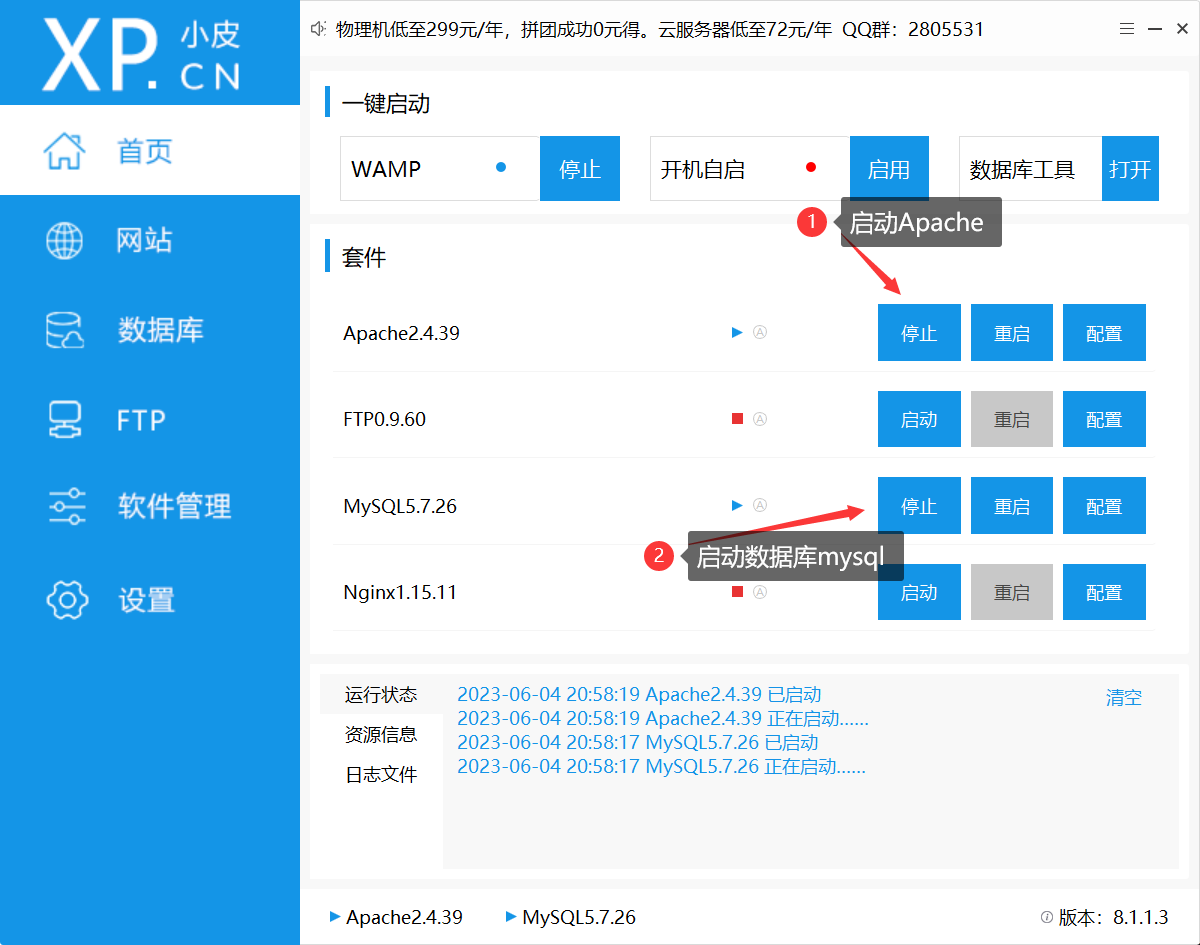Switch to 资源信息 tab
Screen dimensions: 1200x945
coord(381,735)
